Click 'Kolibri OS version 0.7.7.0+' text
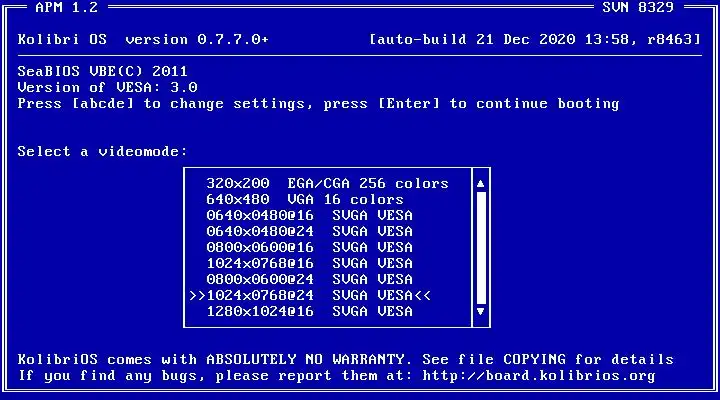Image resolution: width=720 pixels, height=400 pixels. [x=143, y=39]
